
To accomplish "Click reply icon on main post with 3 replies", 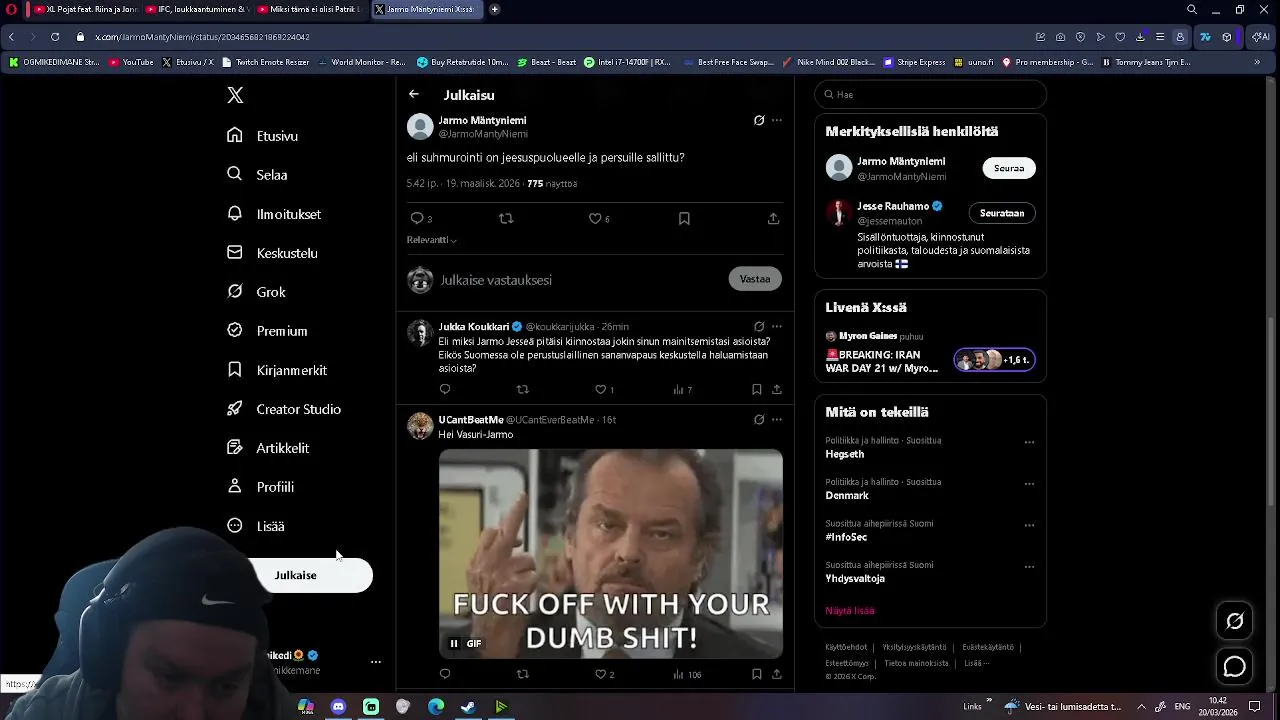I will coord(421,218).
